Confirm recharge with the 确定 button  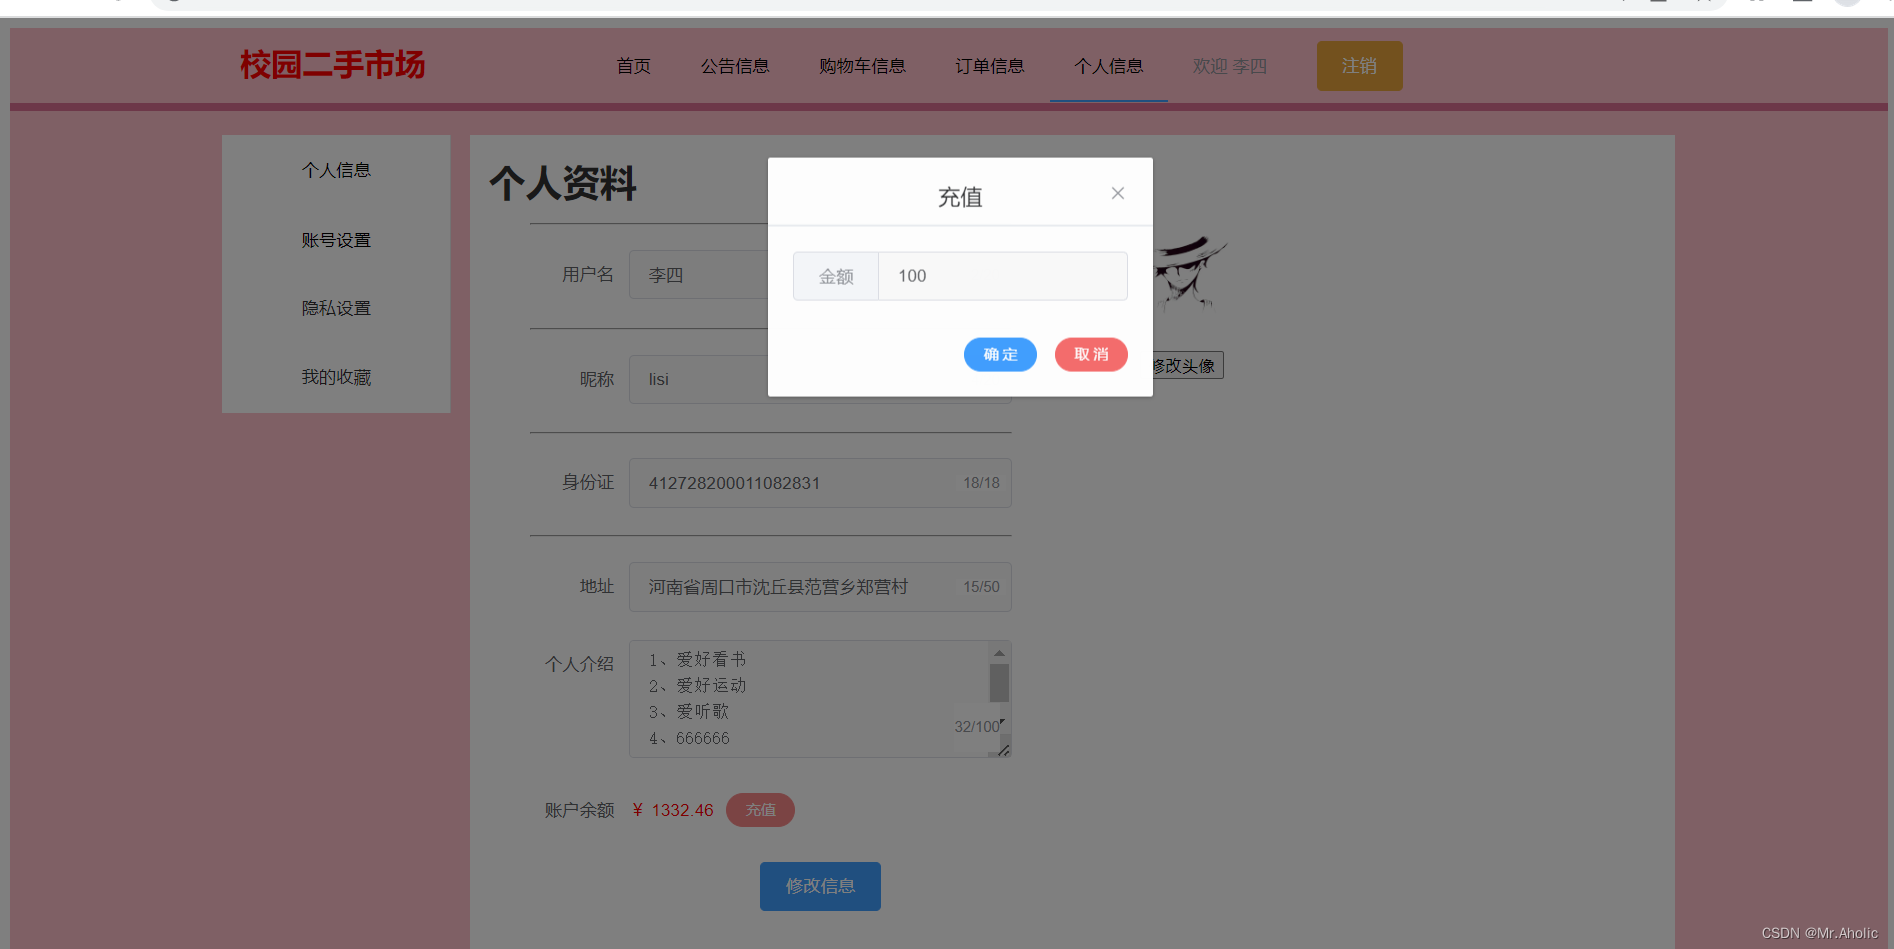click(x=1000, y=354)
